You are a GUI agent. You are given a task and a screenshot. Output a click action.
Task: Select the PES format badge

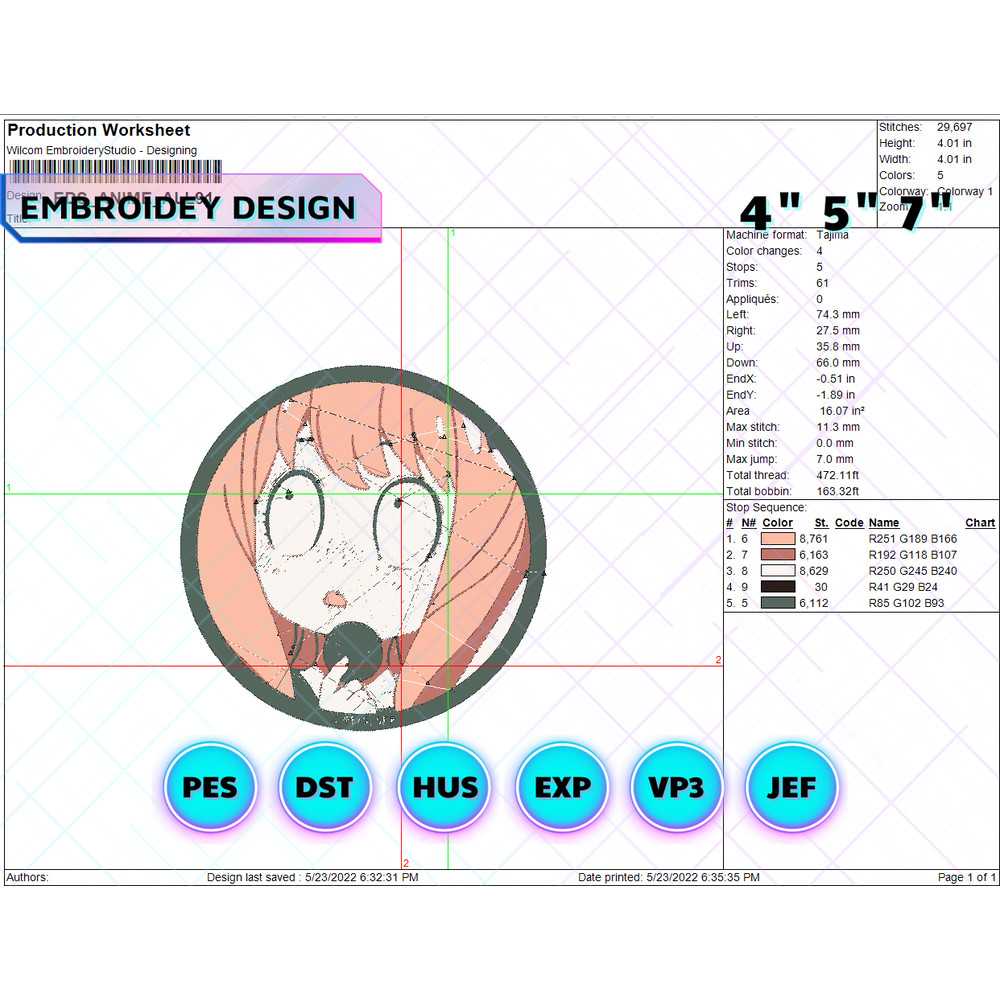point(209,787)
